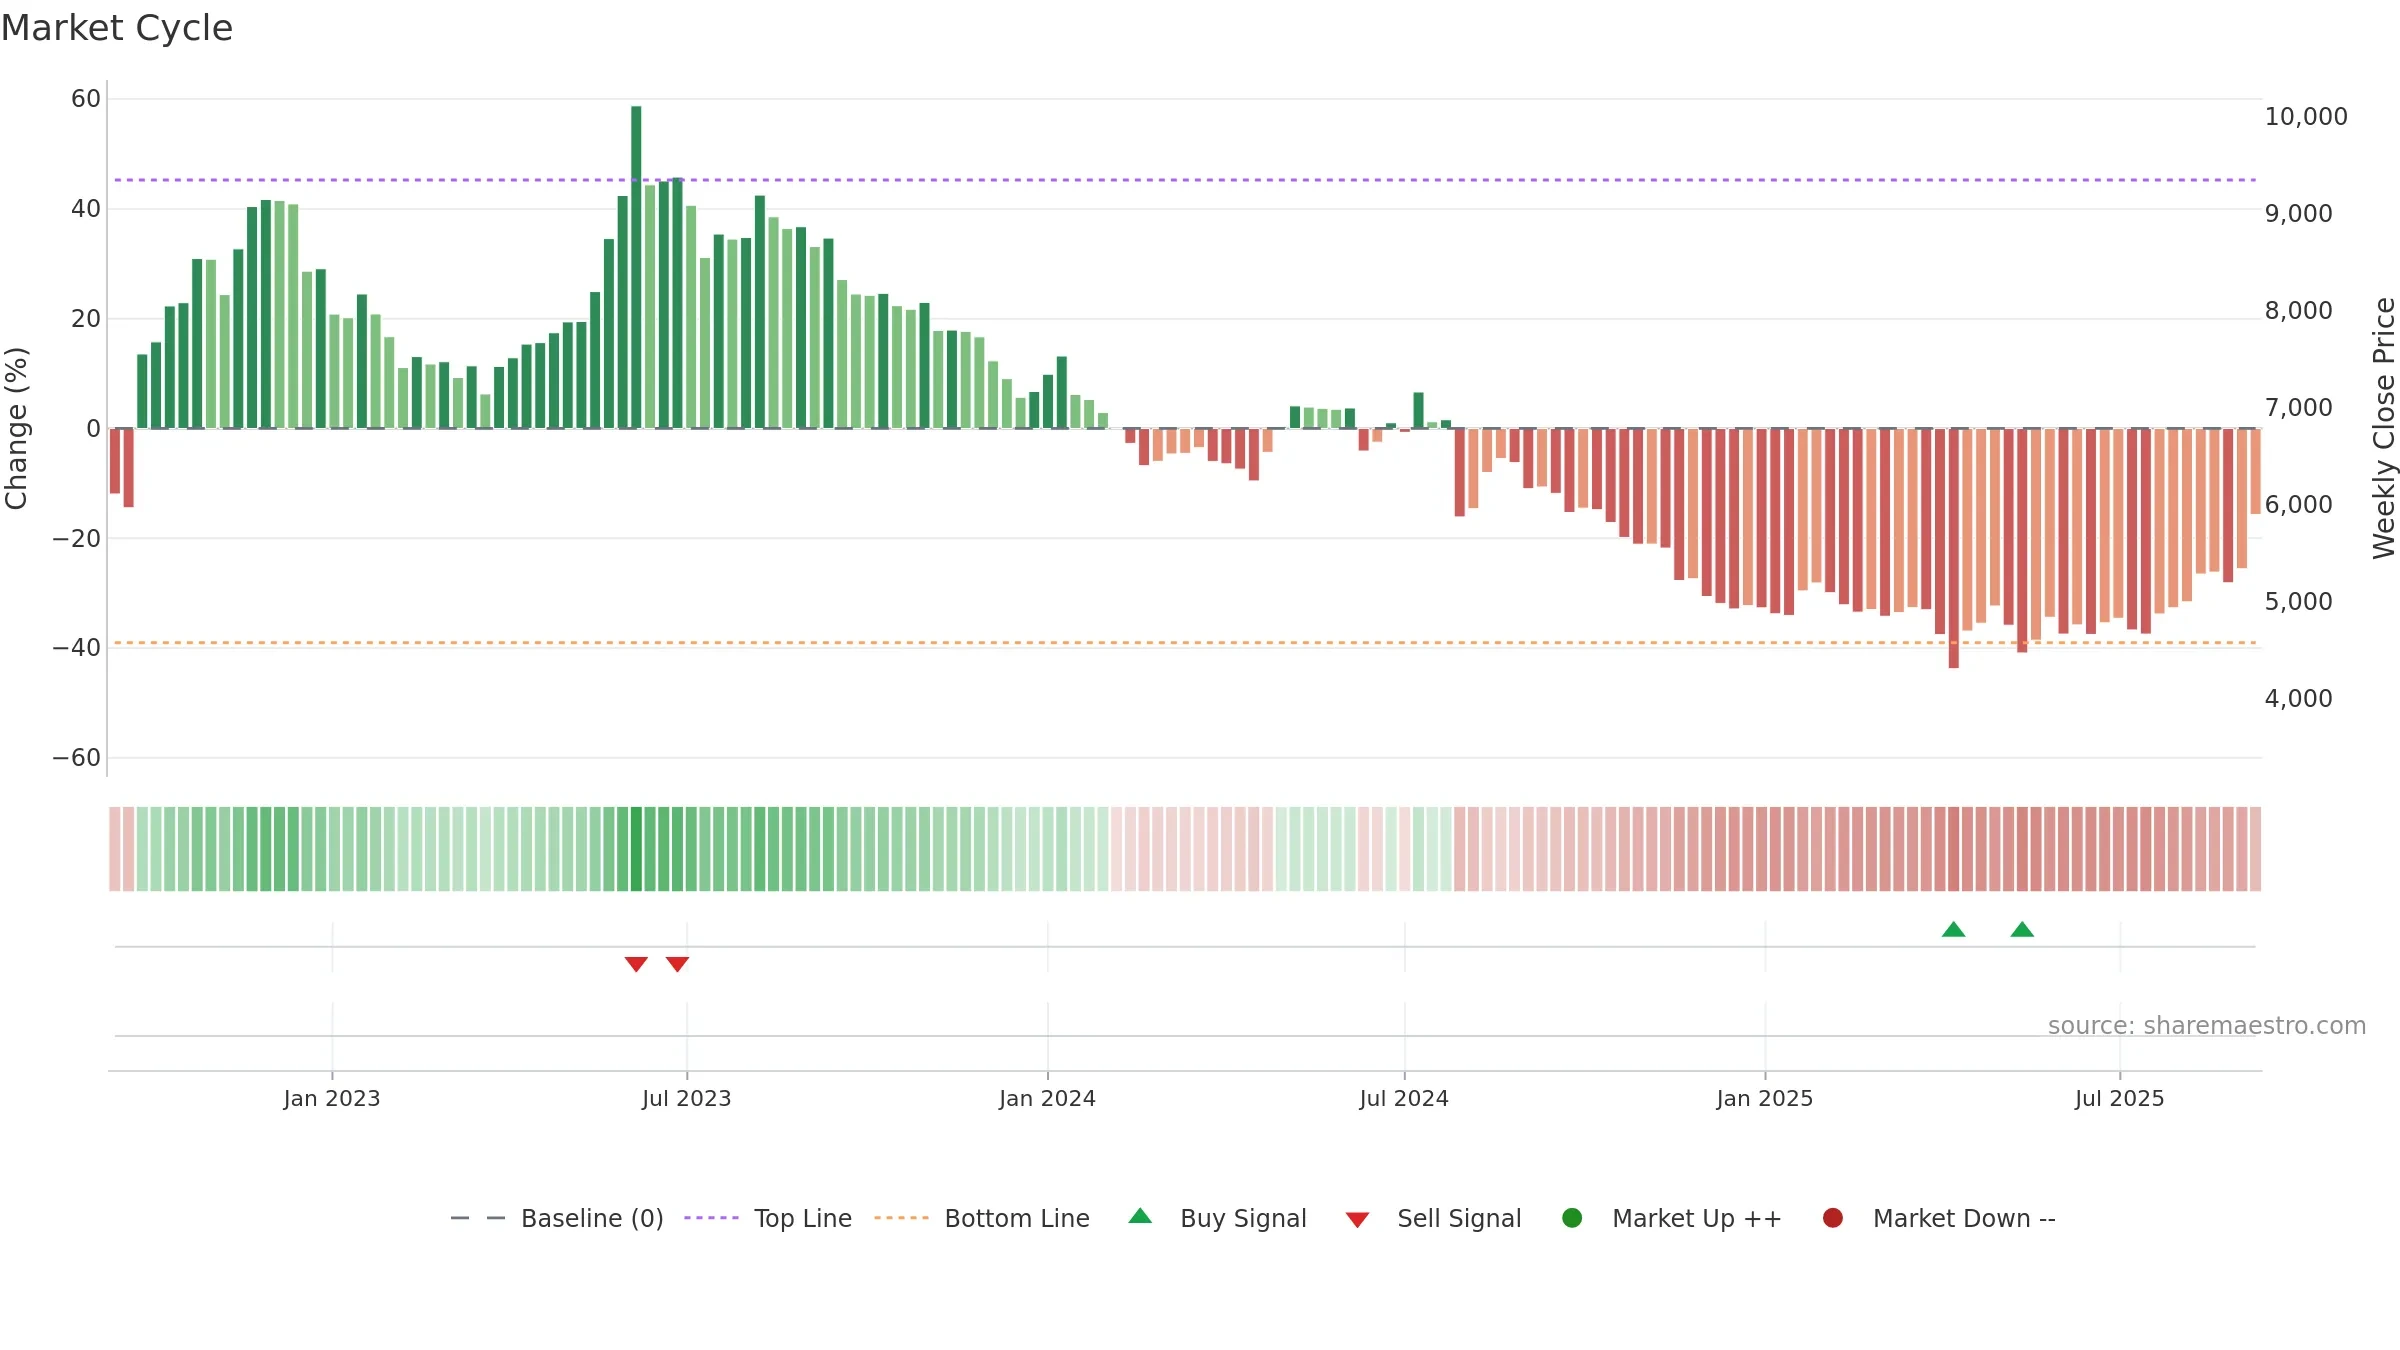Click the Jul 2024 axis label

[1404, 1098]
